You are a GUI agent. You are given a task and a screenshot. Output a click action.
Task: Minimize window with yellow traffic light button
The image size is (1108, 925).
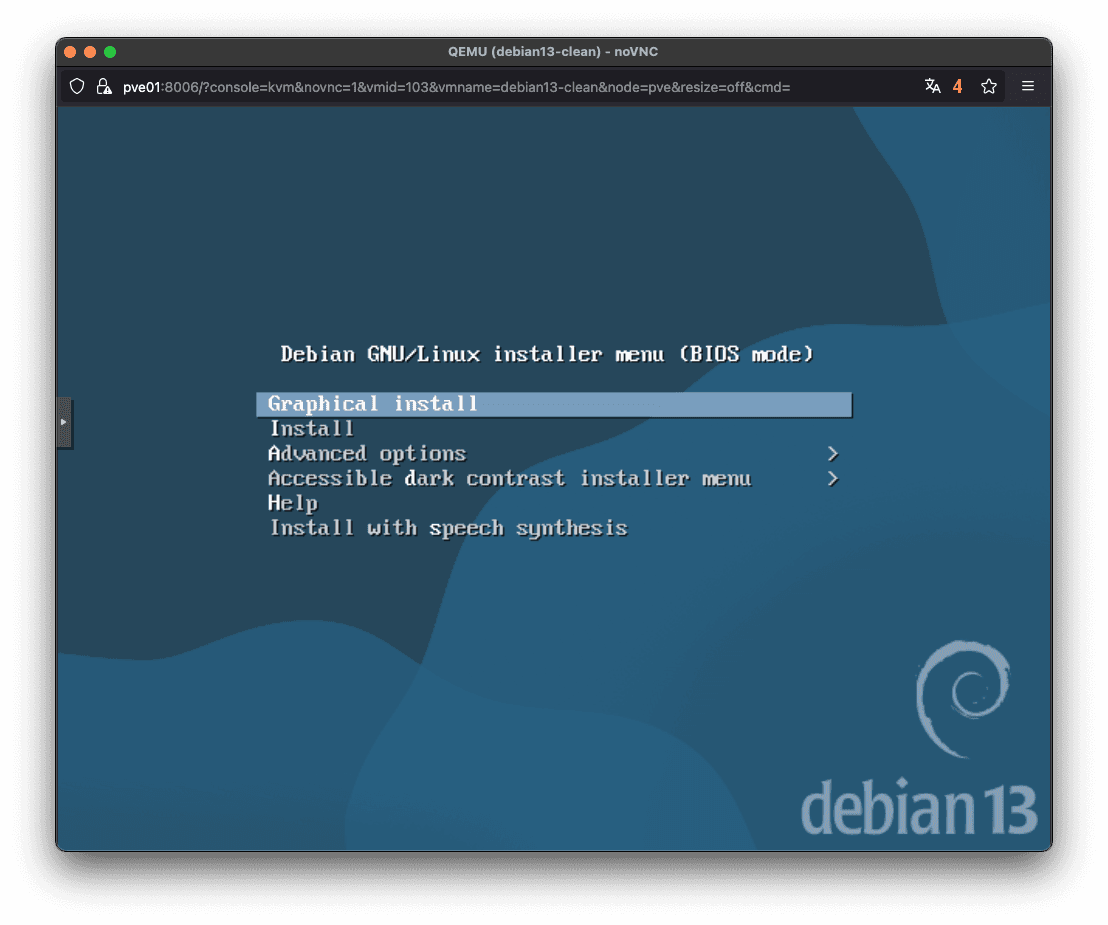click(x=90, y=52)
